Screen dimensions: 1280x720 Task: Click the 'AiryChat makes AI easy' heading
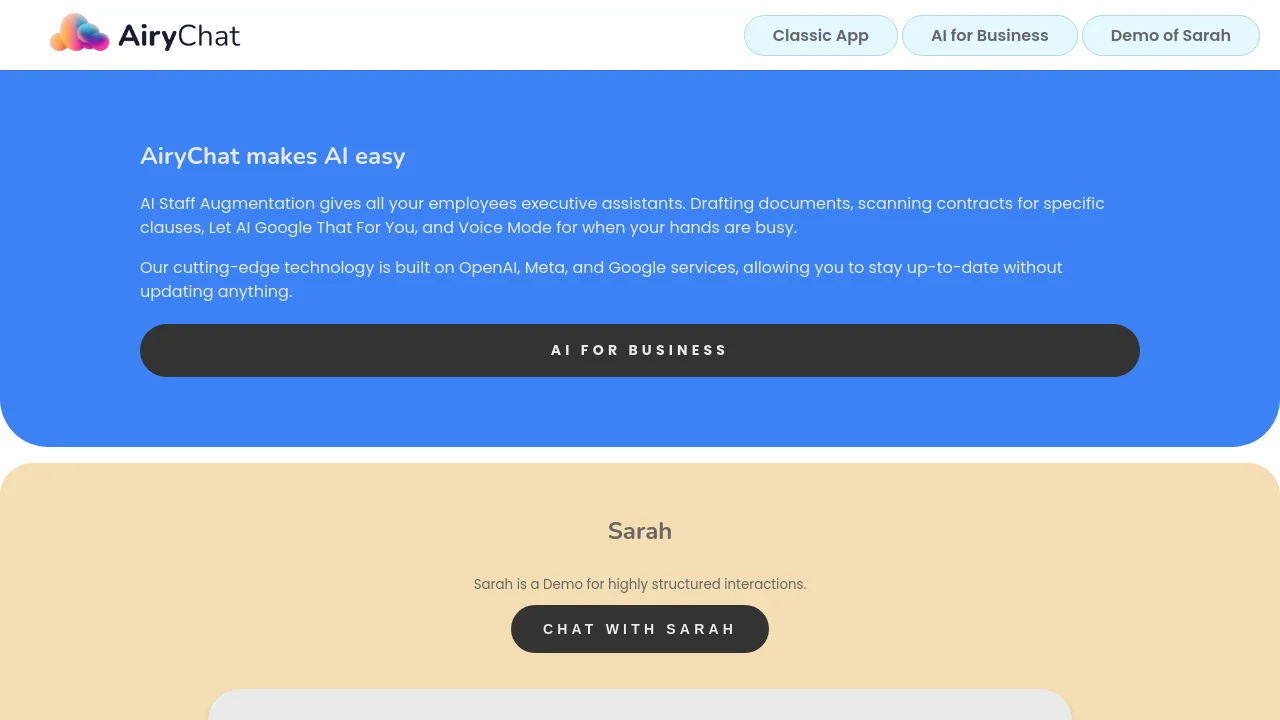coord(273,156)
